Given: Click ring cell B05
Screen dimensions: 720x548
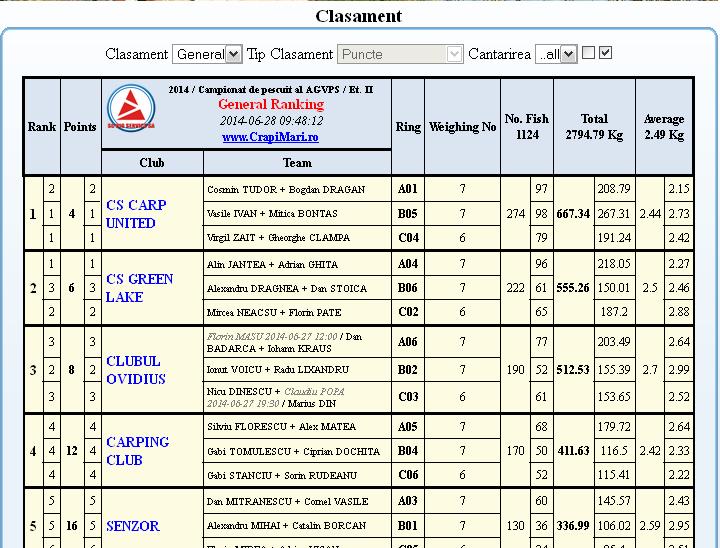Looking at the screenshot, I should coord(408,214).
